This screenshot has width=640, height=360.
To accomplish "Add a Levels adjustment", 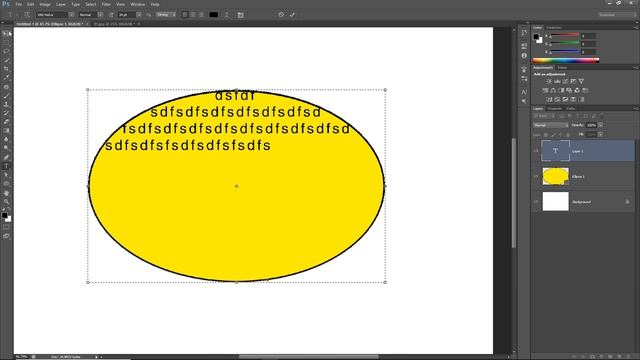I will tap(557, 82).
